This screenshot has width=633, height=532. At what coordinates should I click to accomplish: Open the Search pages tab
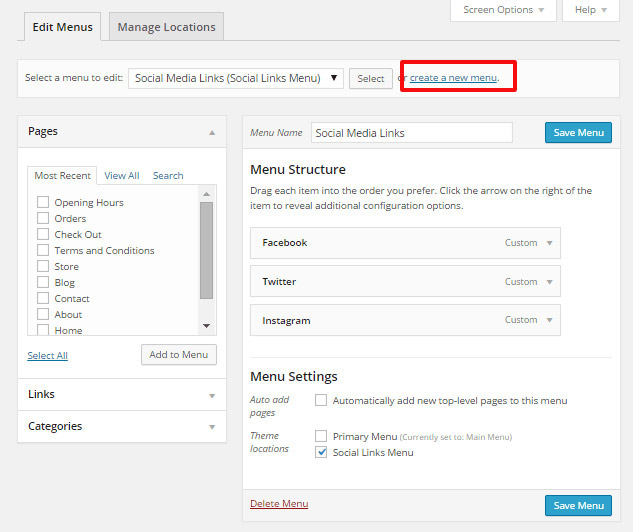click(x=168, y=176)
